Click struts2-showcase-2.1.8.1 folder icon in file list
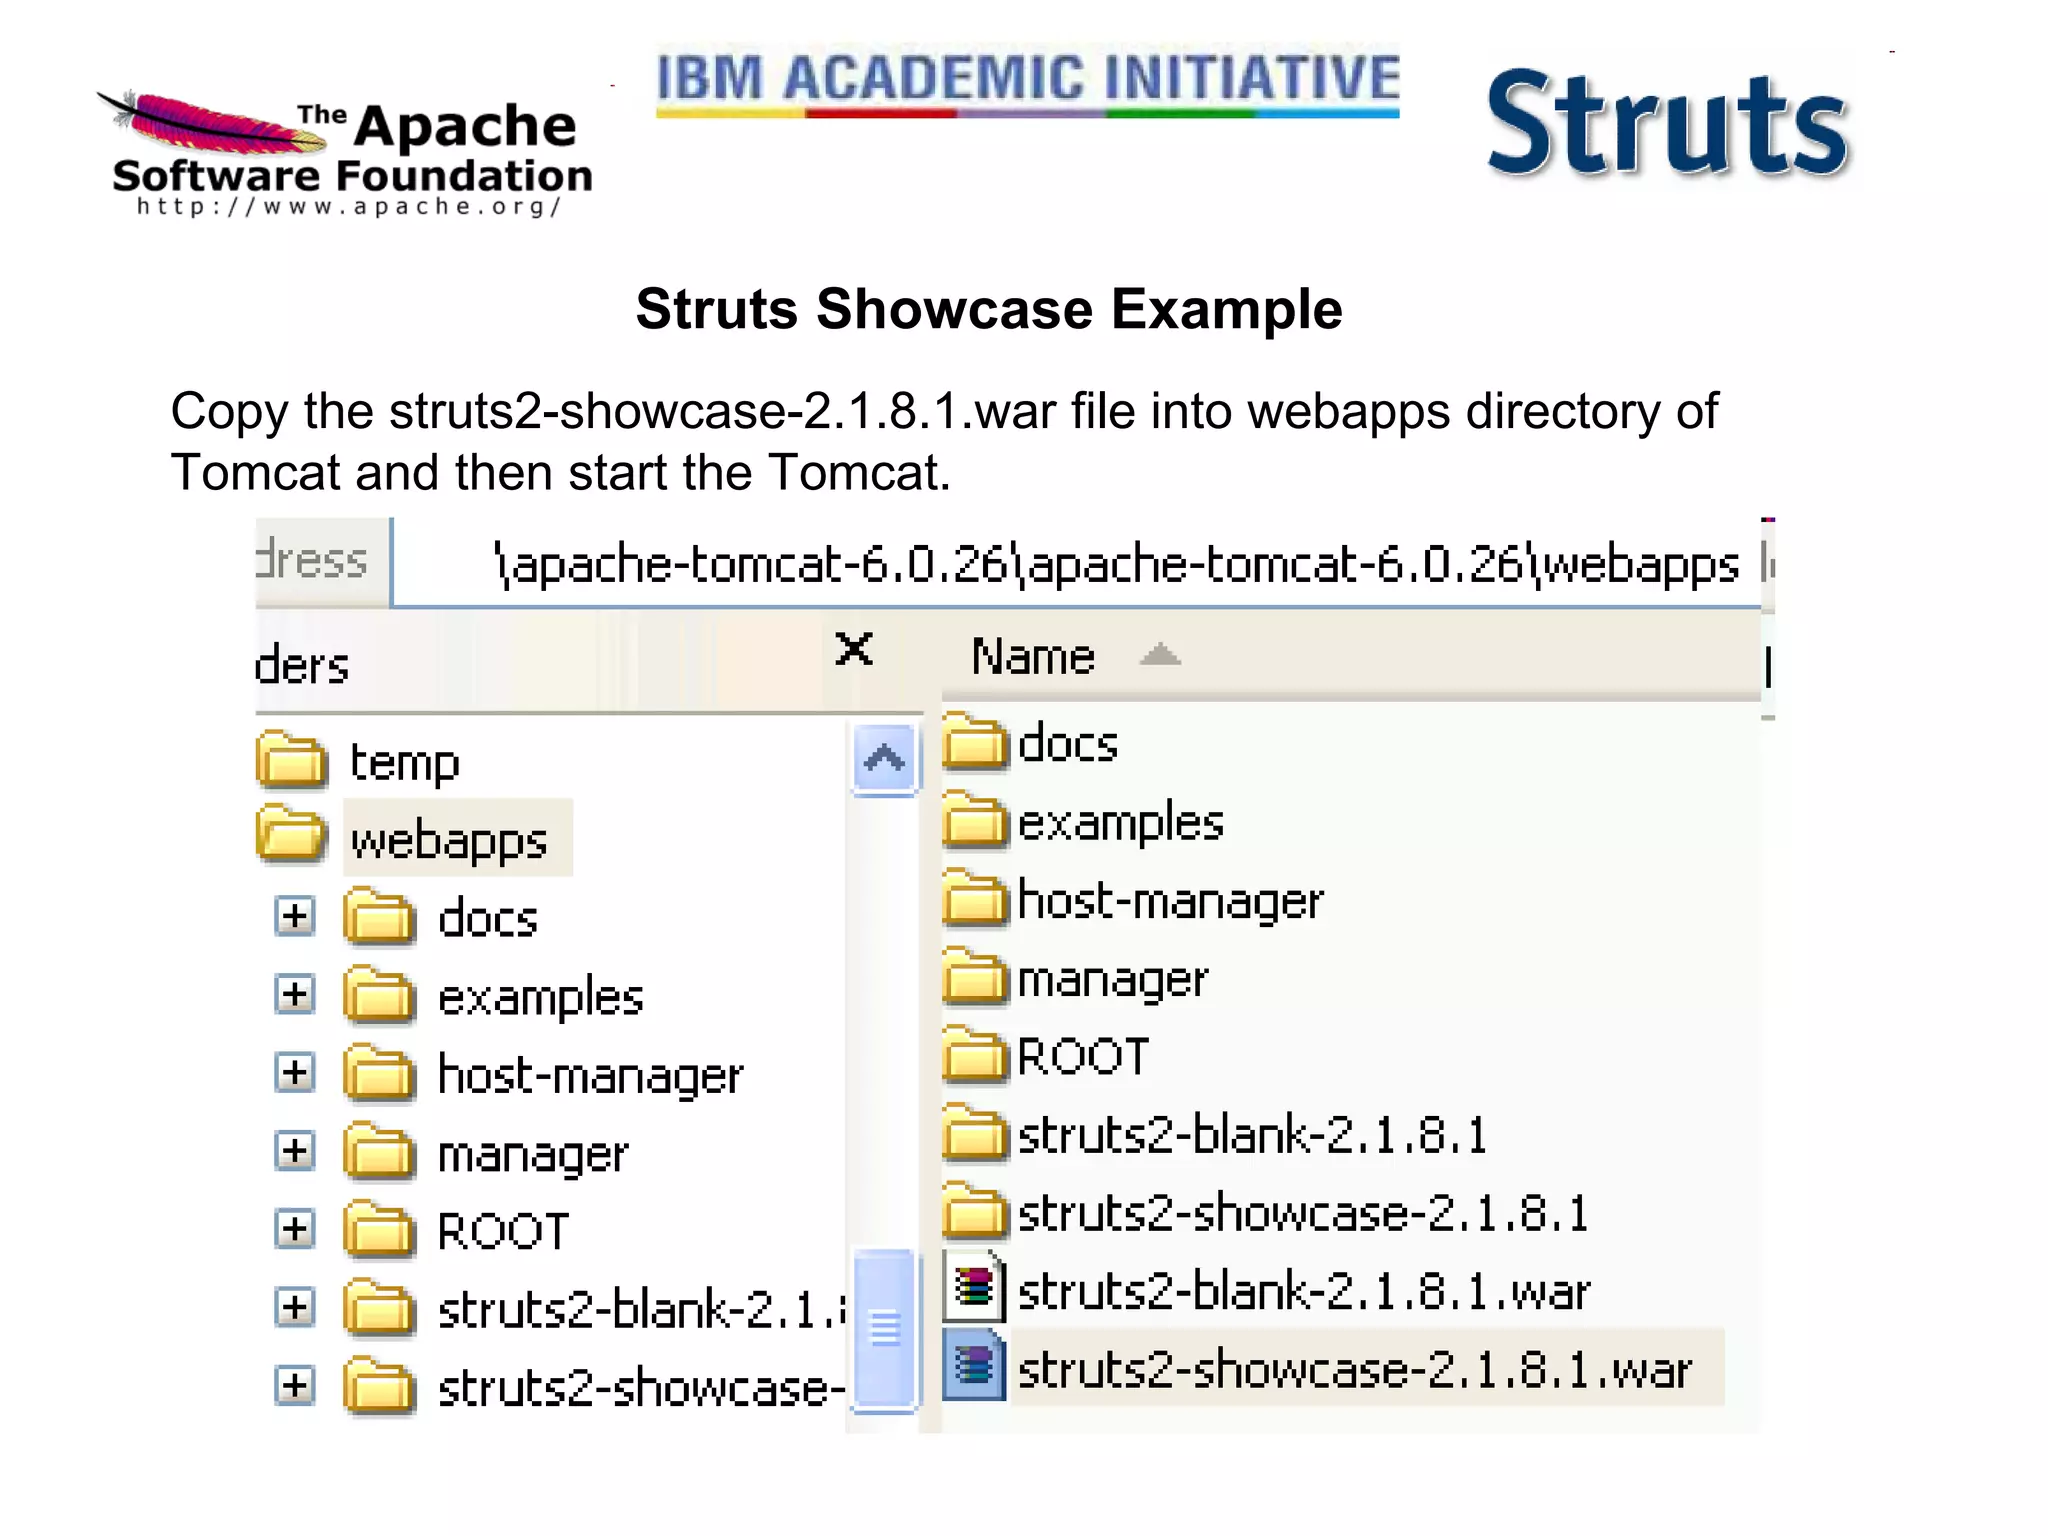 click(975, 1210)
